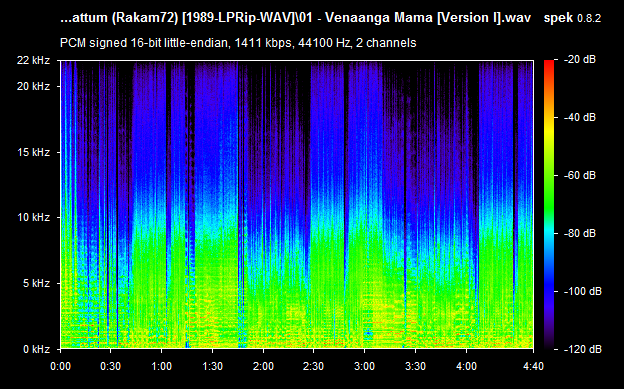Click the 3:00 time axis marker
The image size is (624, 389).
[364, 366]
